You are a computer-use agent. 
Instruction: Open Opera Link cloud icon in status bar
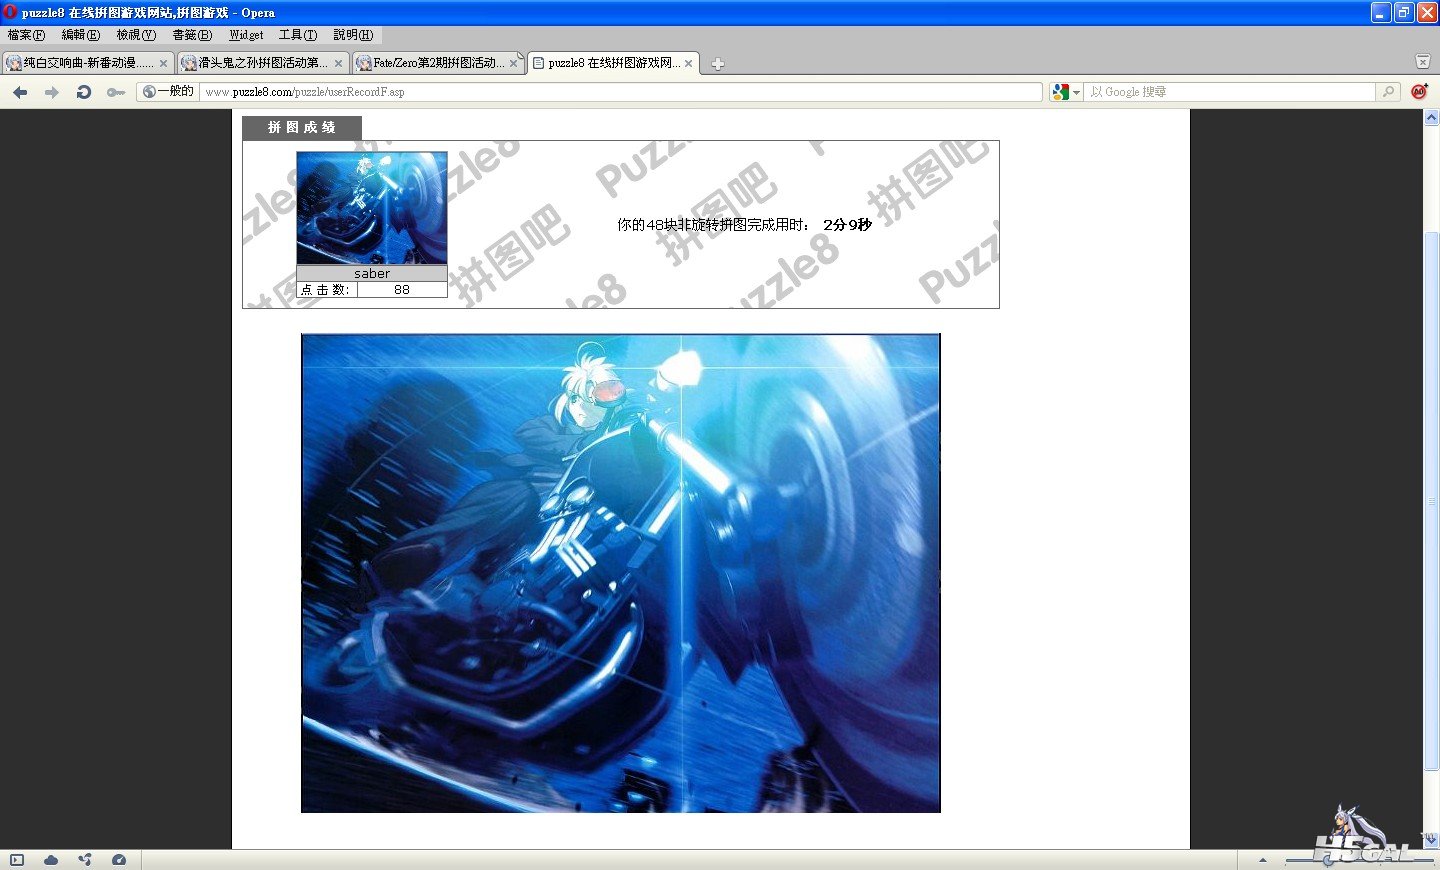point(51,860)
